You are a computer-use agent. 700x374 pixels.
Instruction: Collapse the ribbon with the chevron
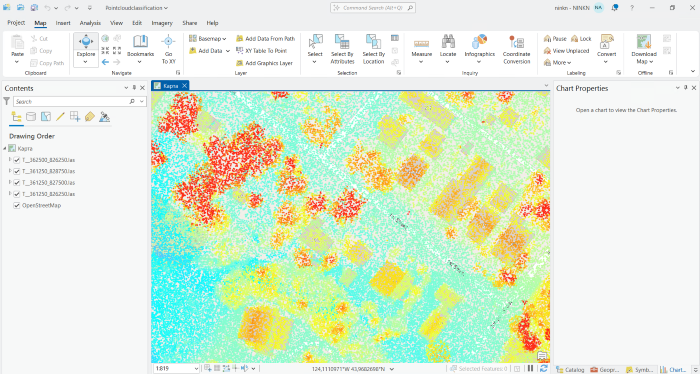[x=692, y=71]
